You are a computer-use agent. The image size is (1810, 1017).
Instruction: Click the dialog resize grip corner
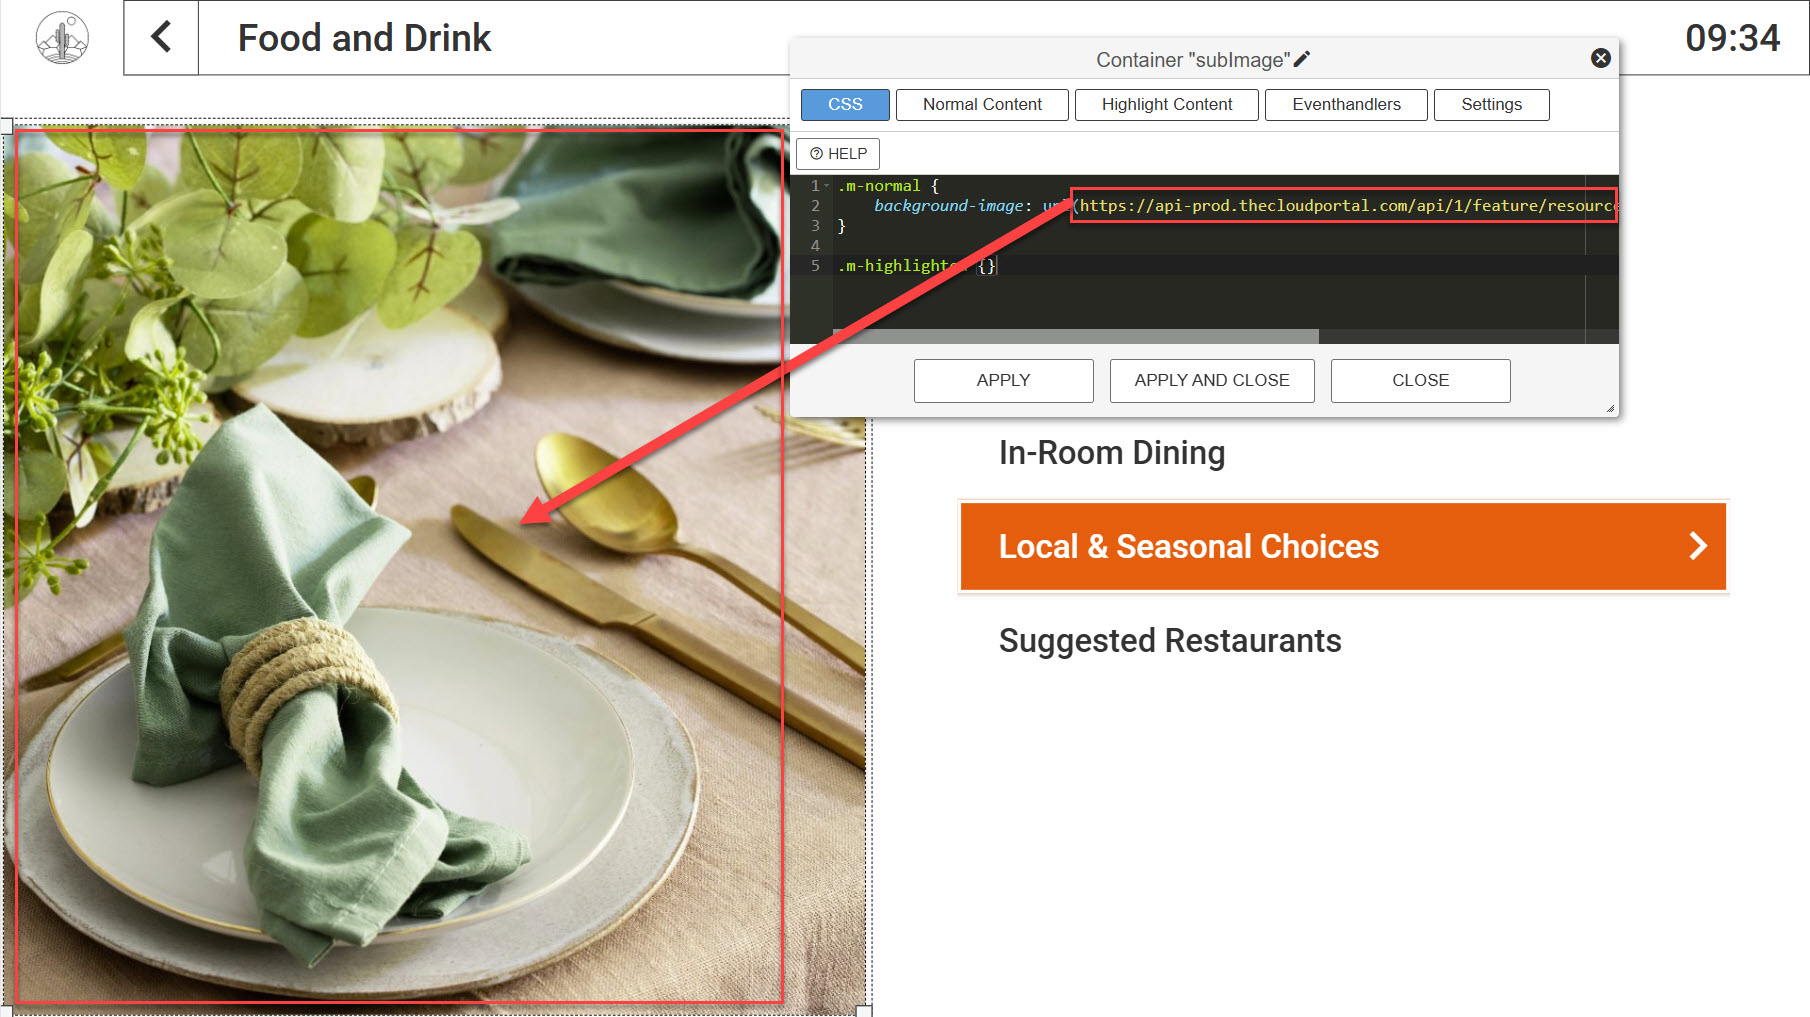(x=1610, y=408)
